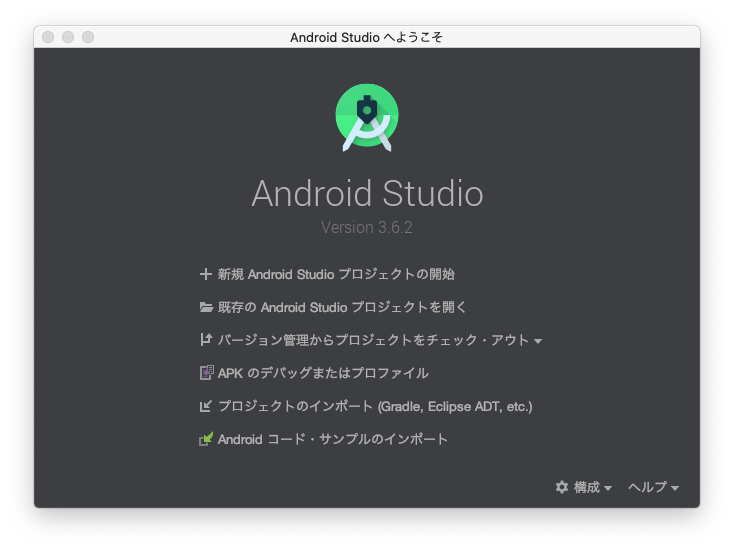734x550 pixels.
Task: Expand the checkout dropdown arrow
Action: pos(538,341)
